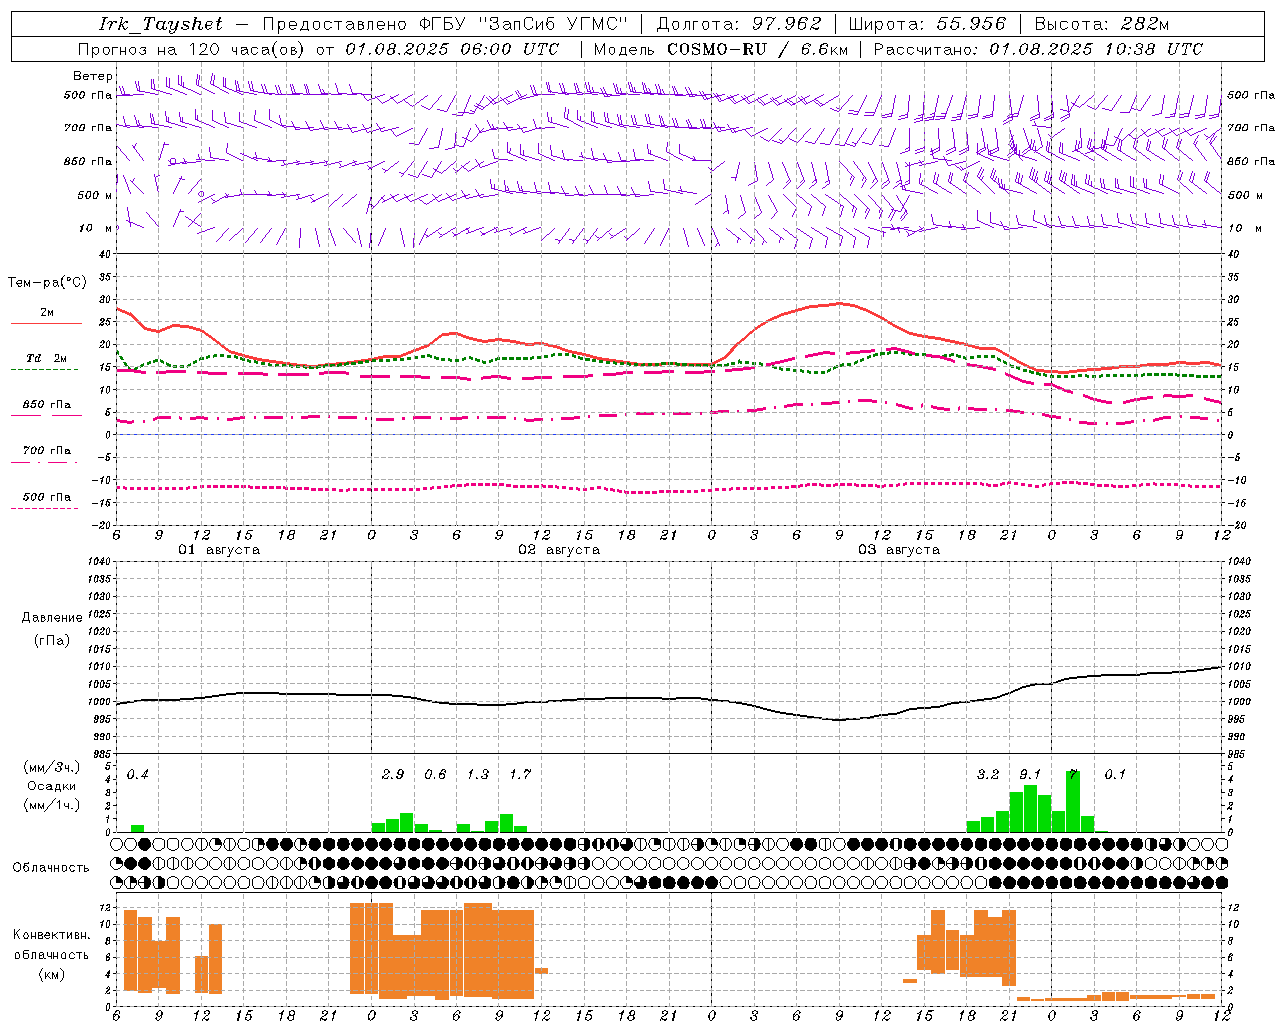The width and height of the screenshot is (1280, 1024).
Task: Click the lone green precipitation bar on 01 августа
Action: click(x=138, y=828)
